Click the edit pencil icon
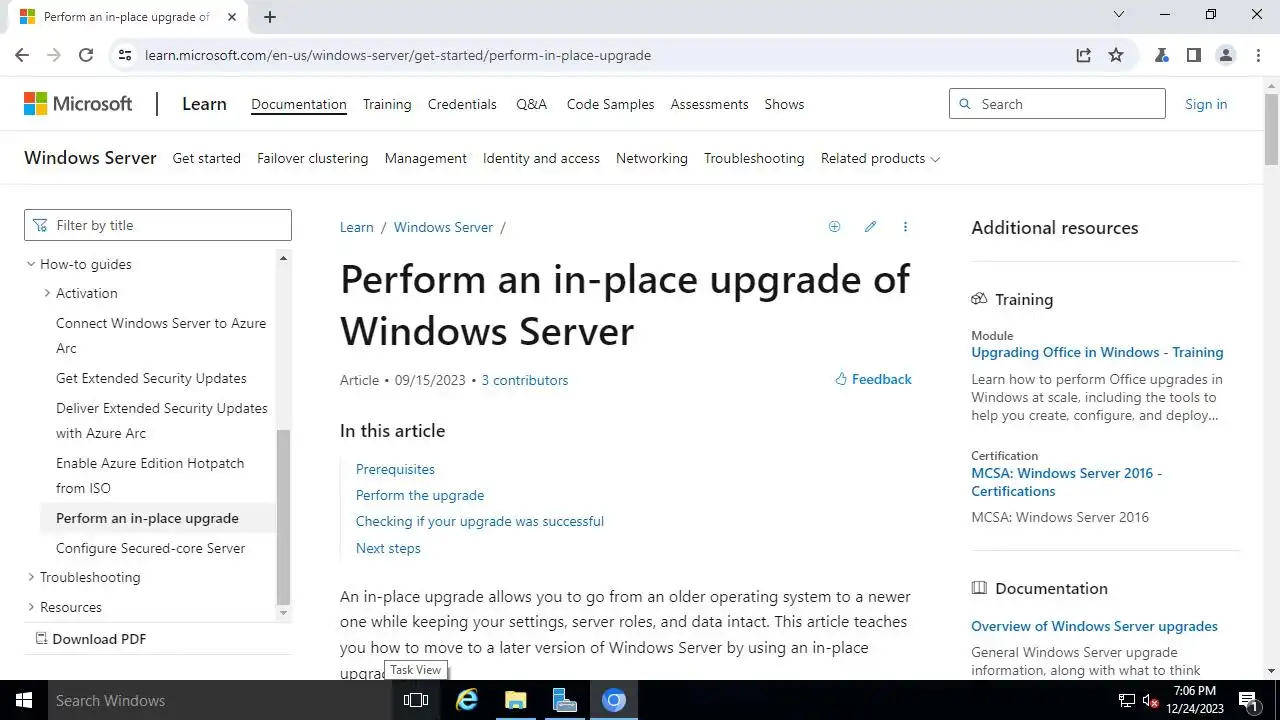Screen dimensions: 1280x720 [870, 227]
